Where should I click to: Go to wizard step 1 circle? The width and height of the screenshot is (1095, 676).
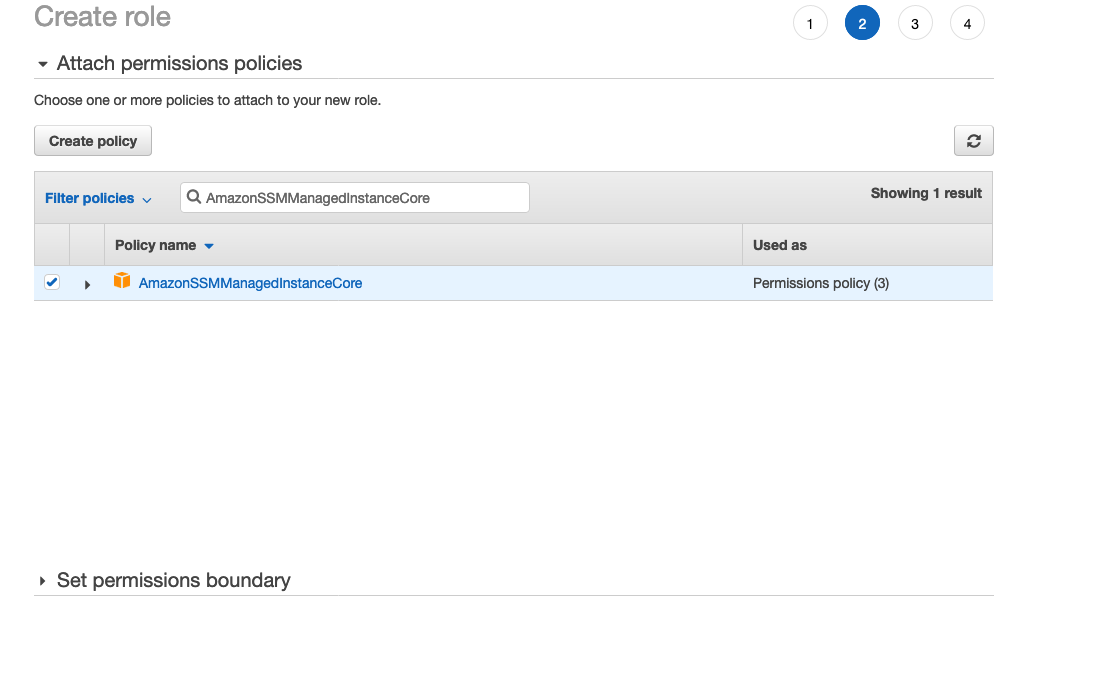click(810, 24)
